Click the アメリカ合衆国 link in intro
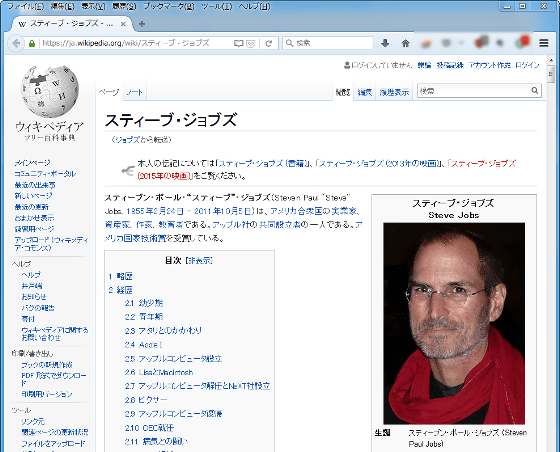The image size is (560, 452). tap(296, 211)
